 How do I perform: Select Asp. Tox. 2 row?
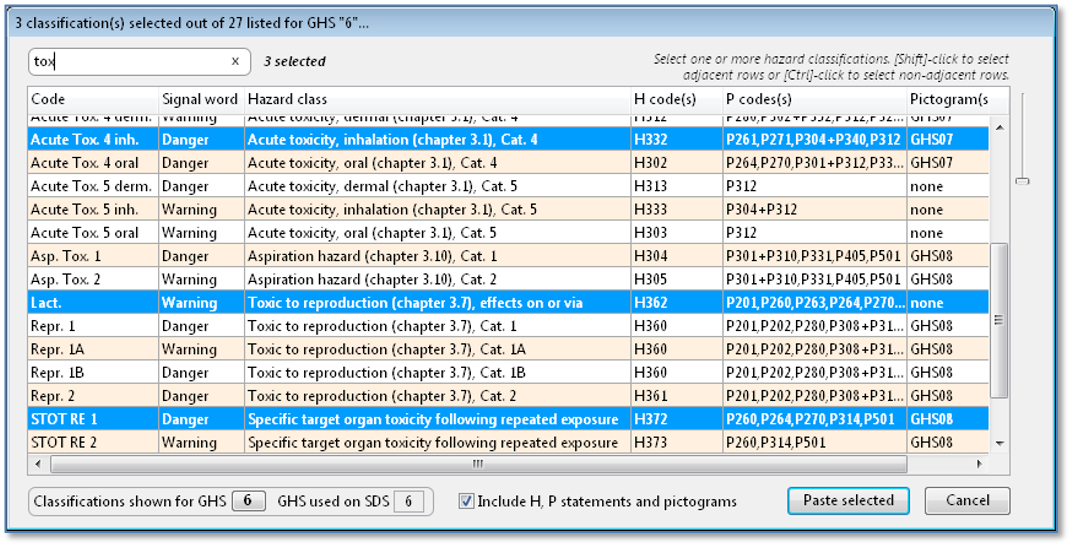(x=508, y=280)
